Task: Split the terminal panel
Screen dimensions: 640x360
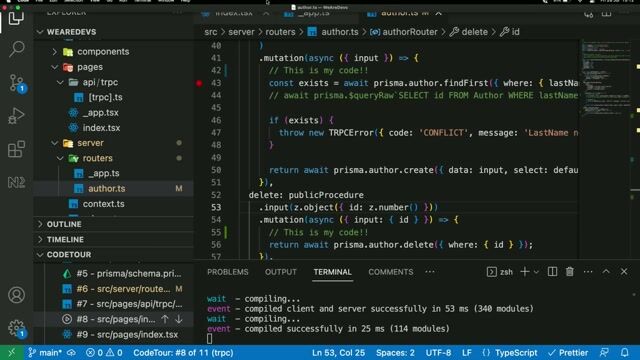Action: [x=552, y=272]
